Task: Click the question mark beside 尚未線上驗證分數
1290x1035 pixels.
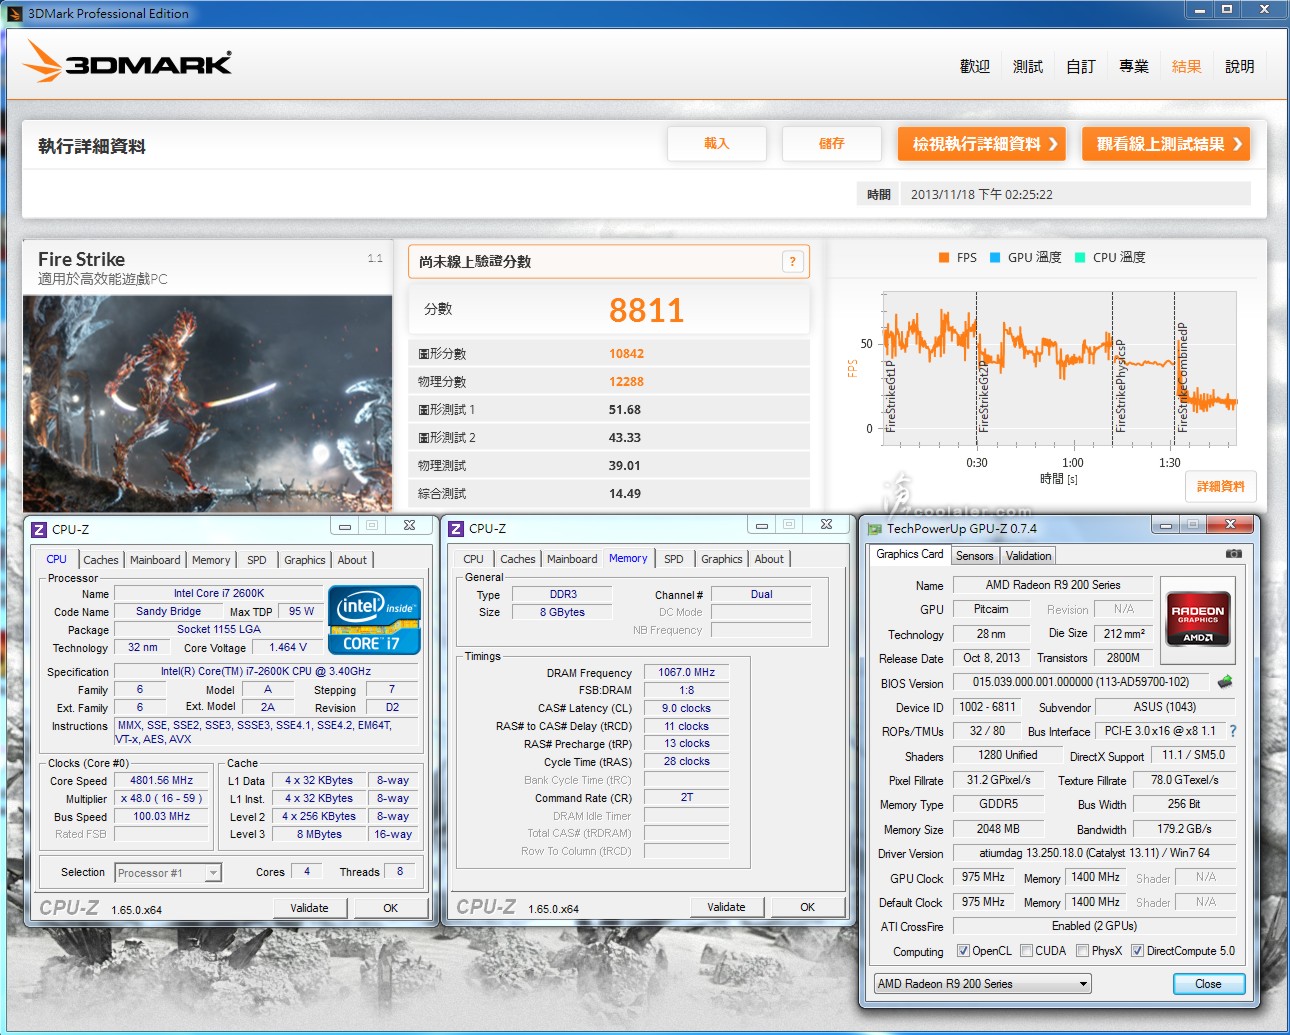Action: click(792, 262)
